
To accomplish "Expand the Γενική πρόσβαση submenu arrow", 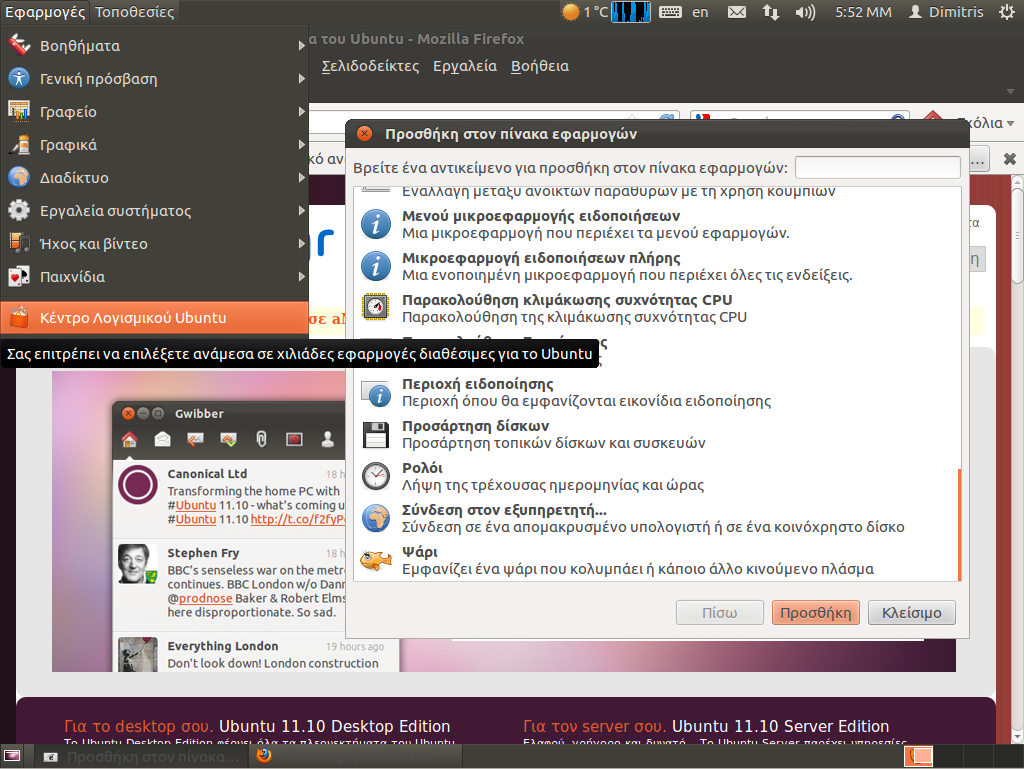I will 302,78.
